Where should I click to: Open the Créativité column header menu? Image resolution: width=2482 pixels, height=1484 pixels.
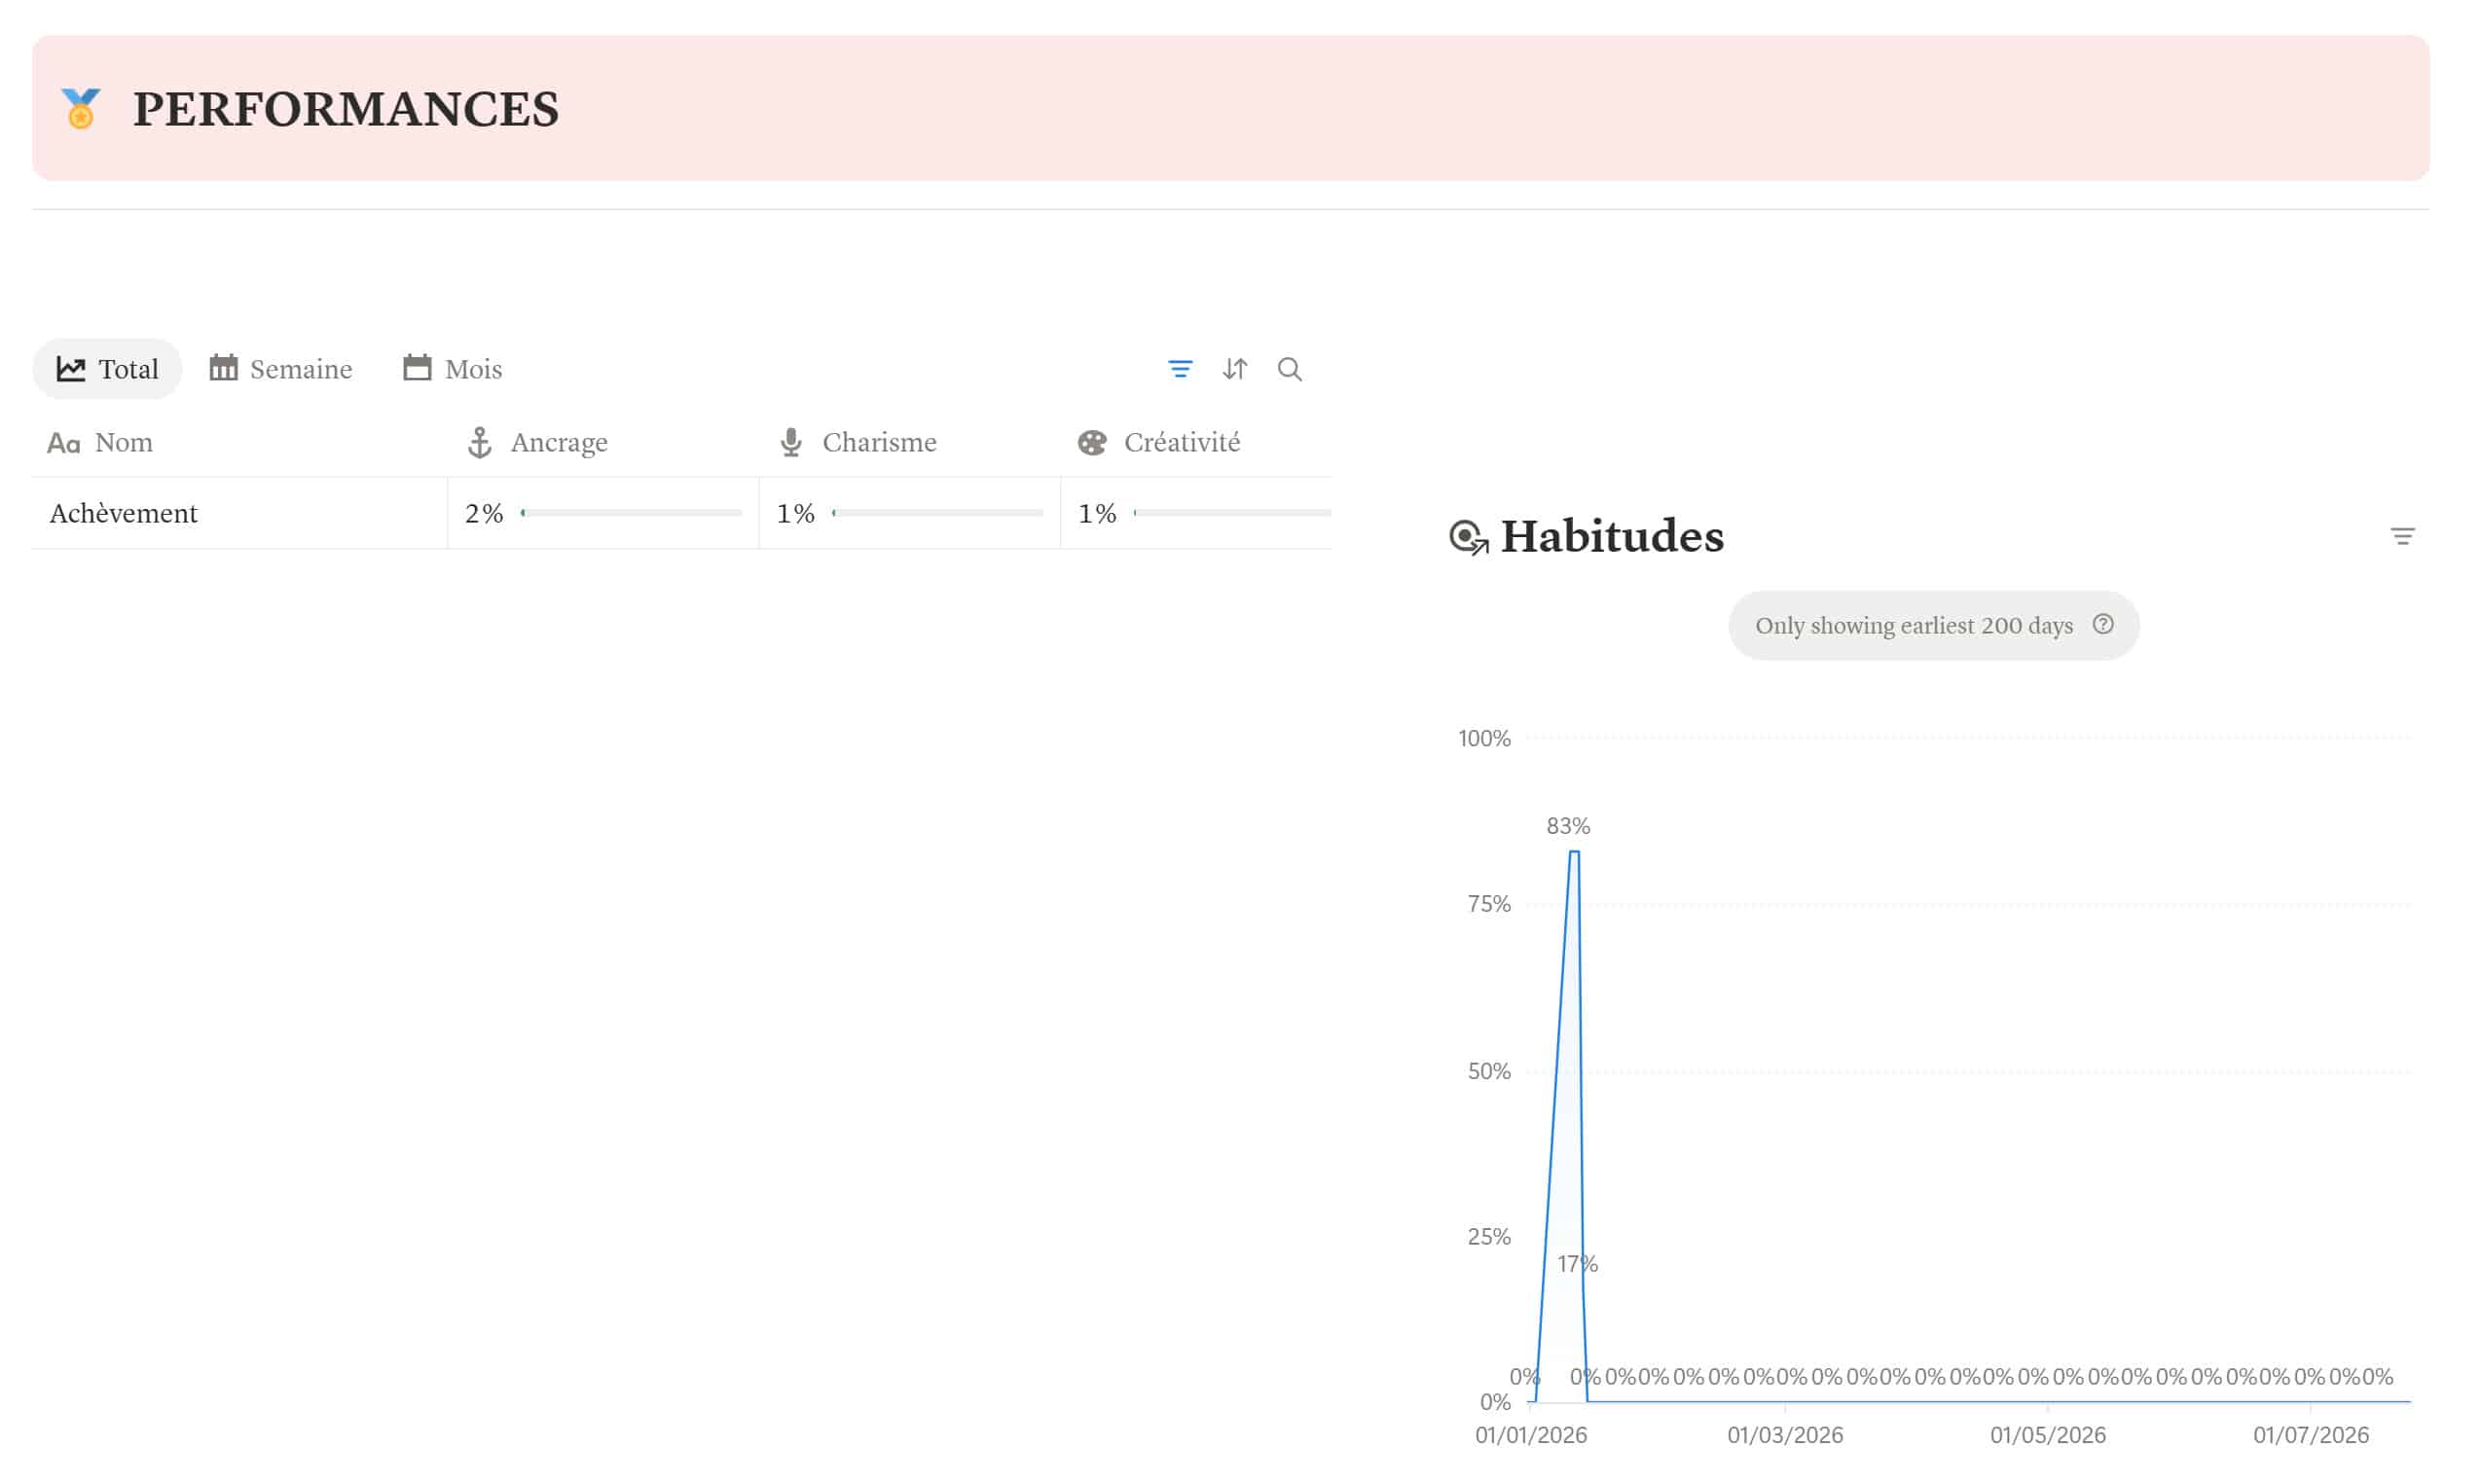click(x=1196, y=442)
